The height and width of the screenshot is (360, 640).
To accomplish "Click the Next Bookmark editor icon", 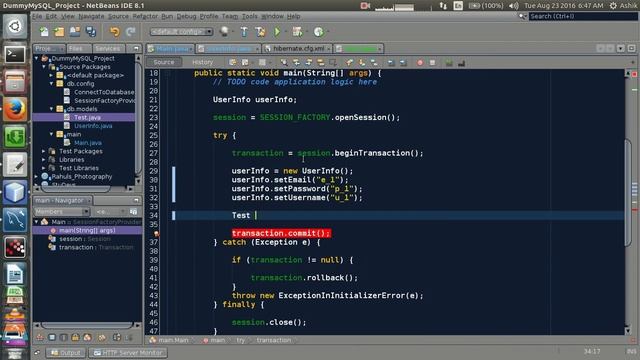I will [362, 62].
